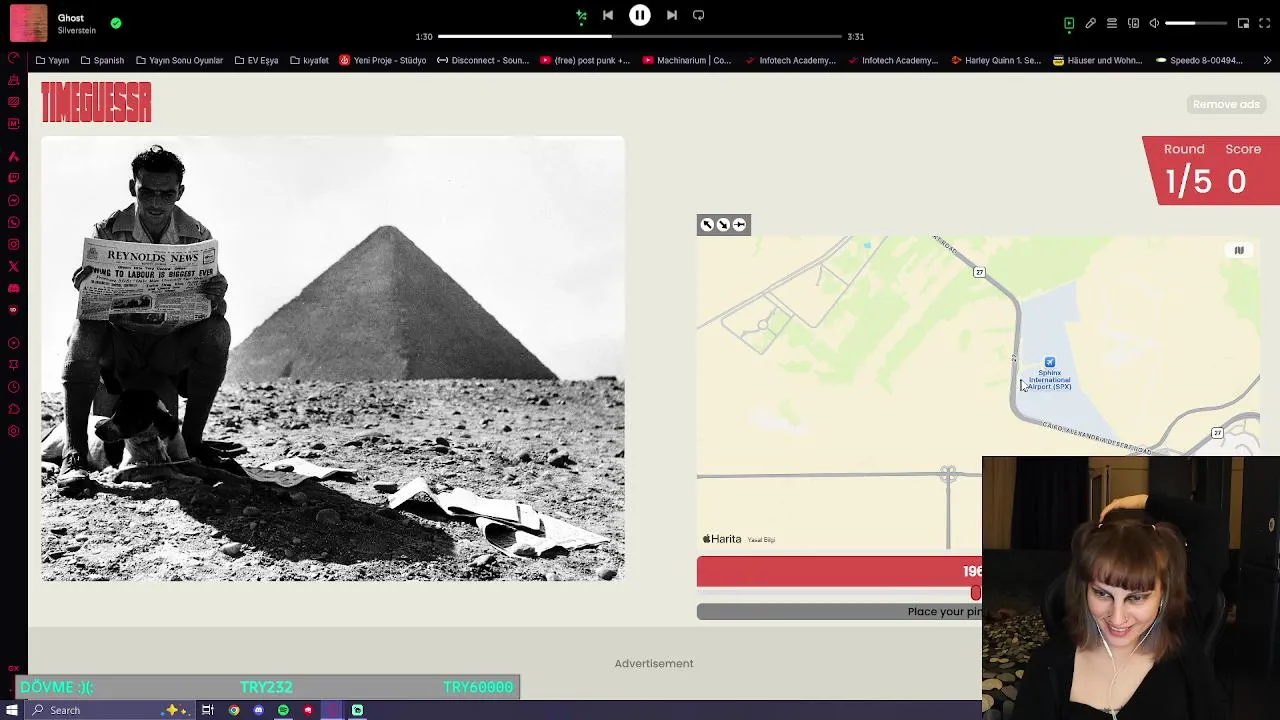This screenshot has width=1280, height=720.
Task: Toggle smart shuffle in the player
Action: coord(581,15)
